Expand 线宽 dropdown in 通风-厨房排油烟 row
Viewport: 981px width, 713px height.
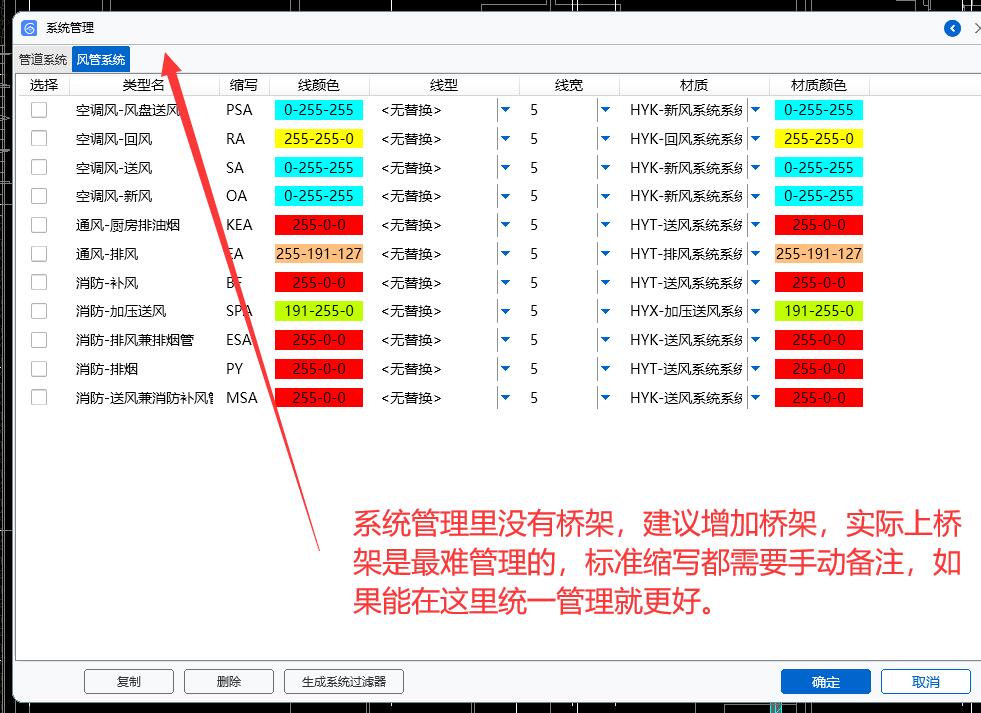605,225
